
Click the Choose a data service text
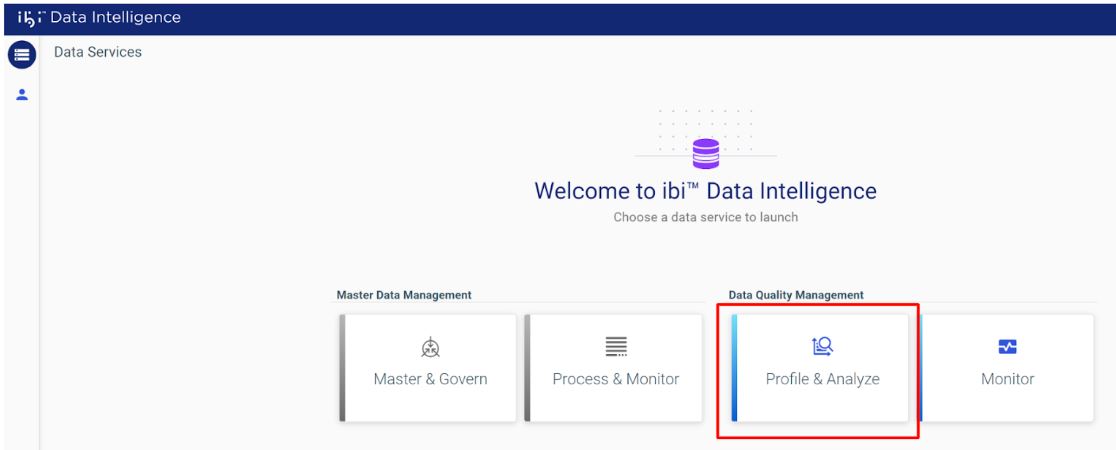click(705, 217)
